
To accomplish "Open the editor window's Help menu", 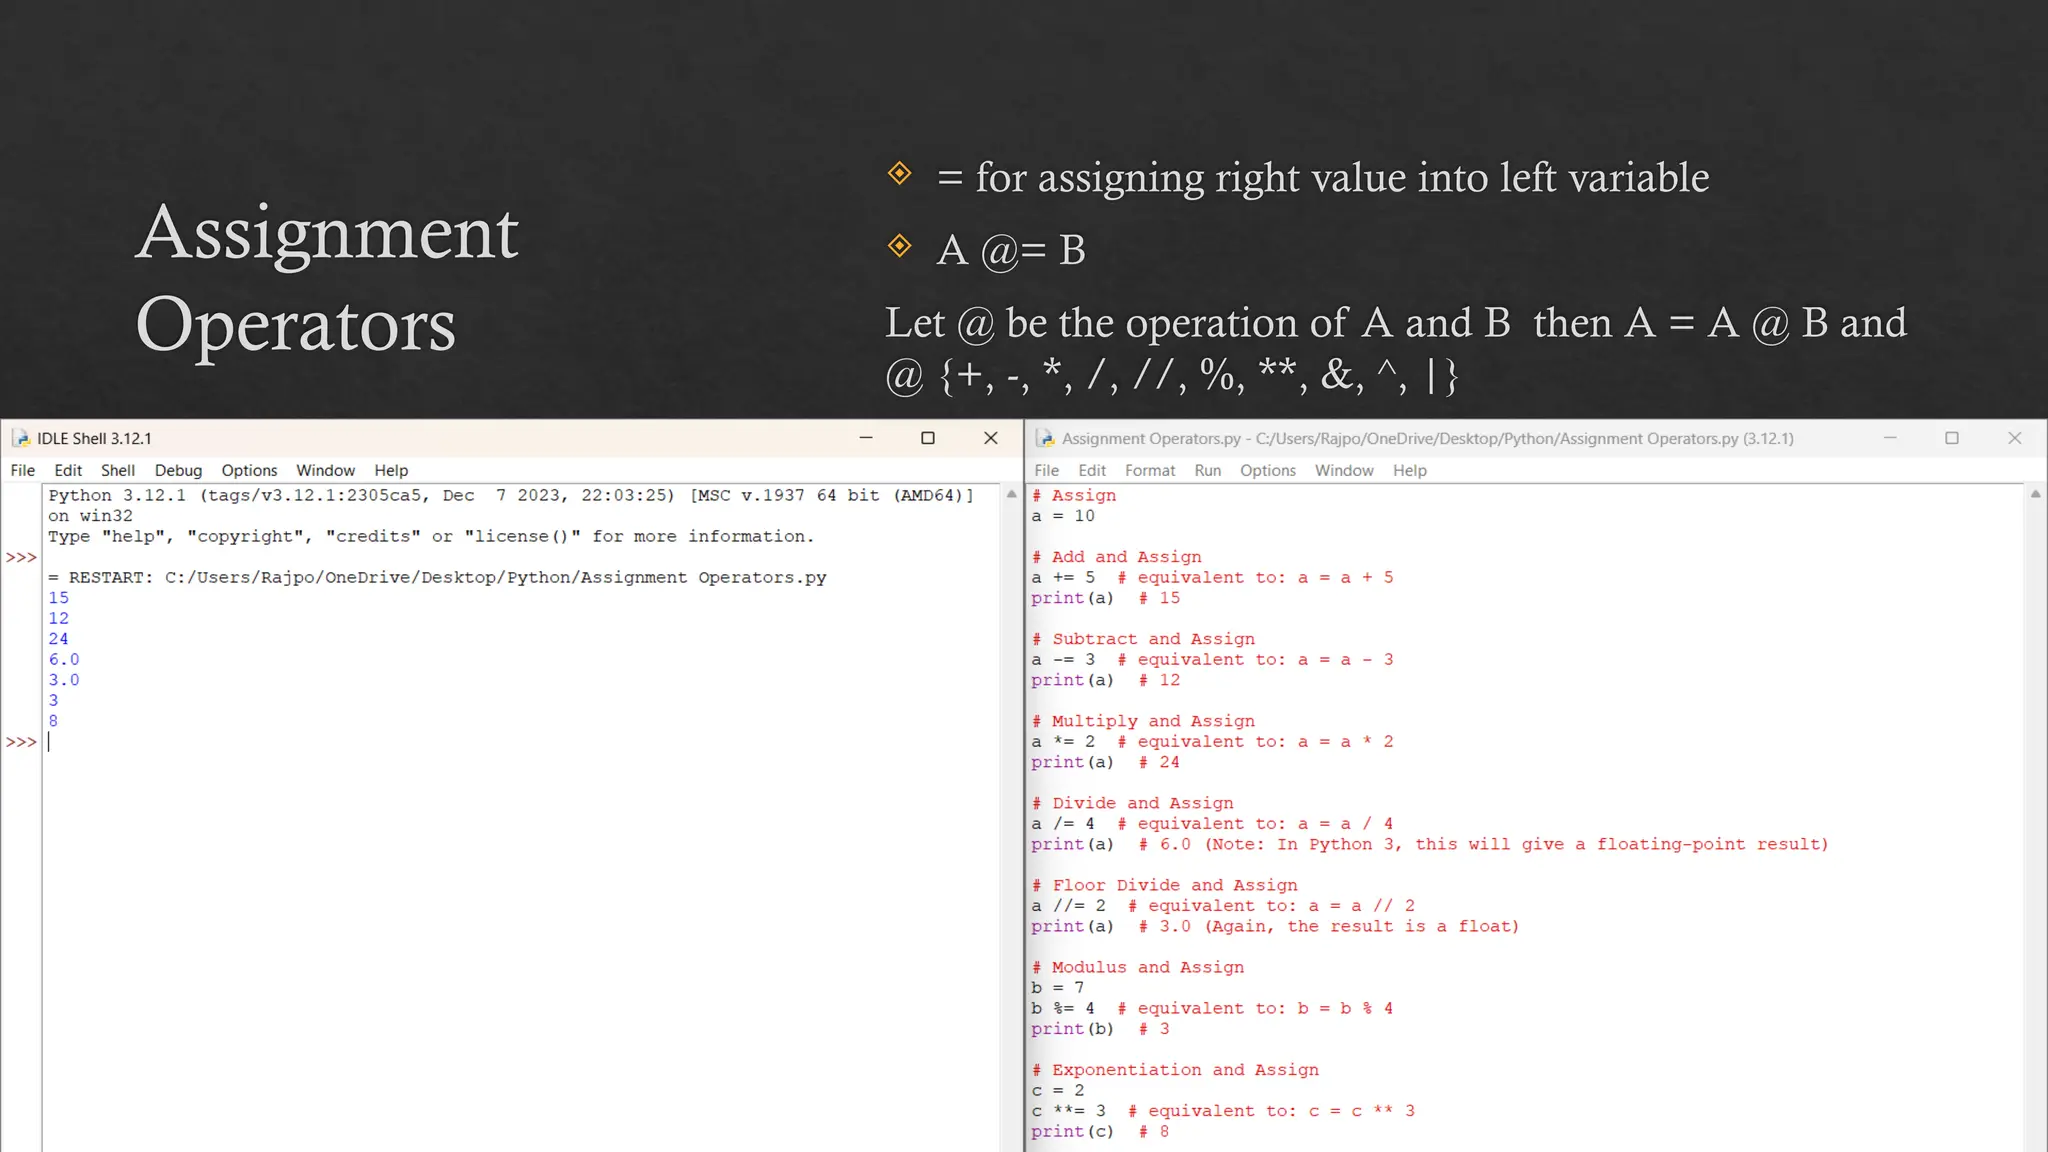I will click(1409, 470).
